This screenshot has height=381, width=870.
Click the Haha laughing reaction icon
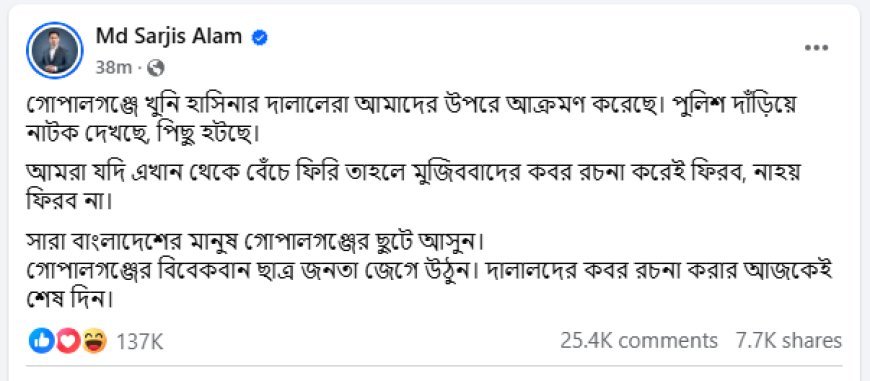coord(95,341)
